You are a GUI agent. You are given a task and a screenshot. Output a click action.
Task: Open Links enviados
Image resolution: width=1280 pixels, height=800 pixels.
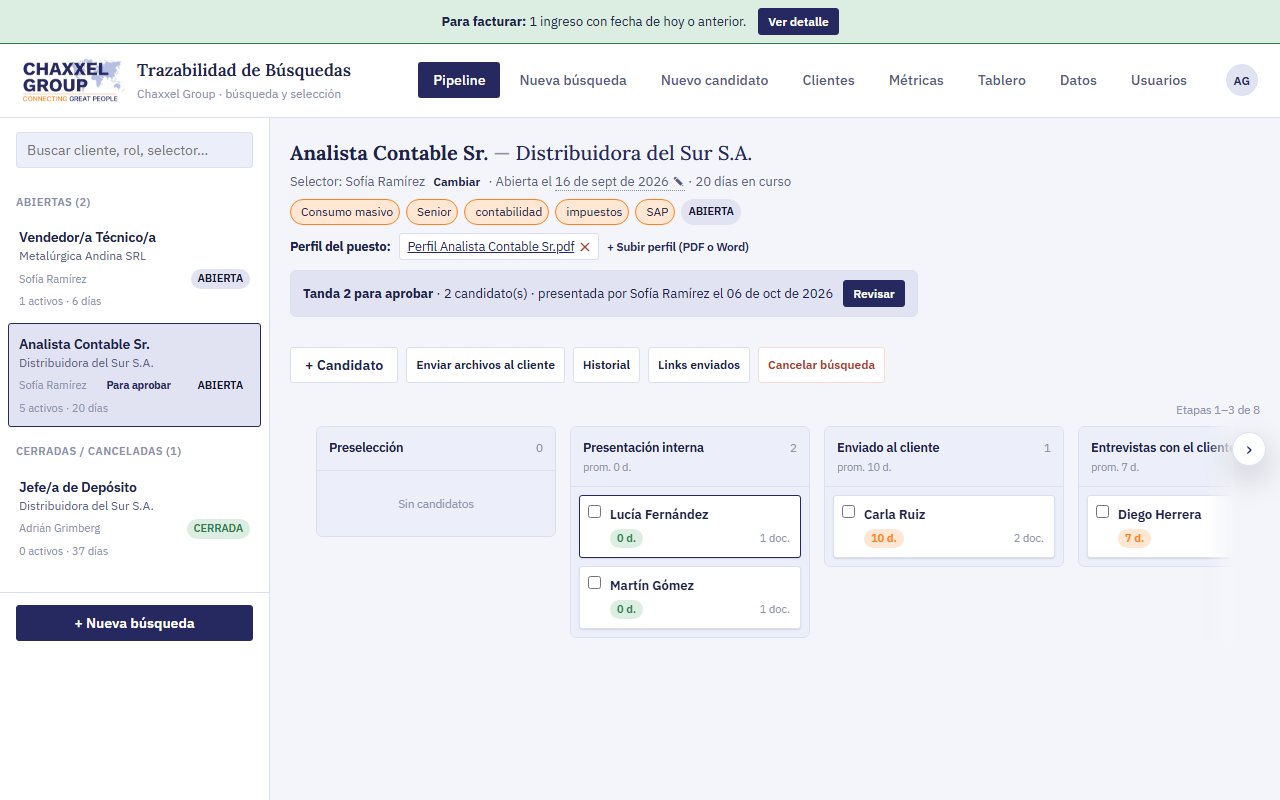(699, 365)
